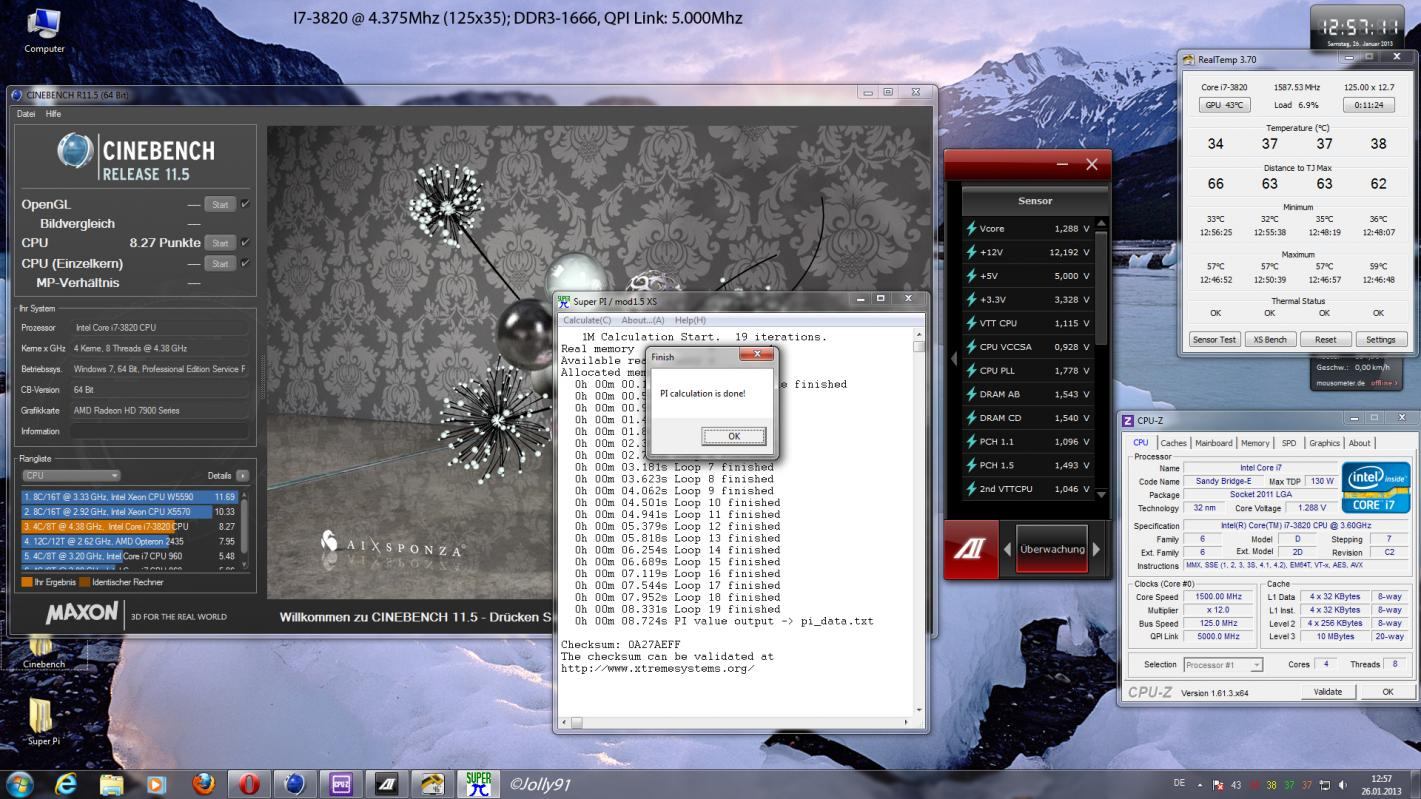This screenshot has width=1421, height=799.
Task: Show hidden system tray icons
Action: click(x=1200, y=784)
